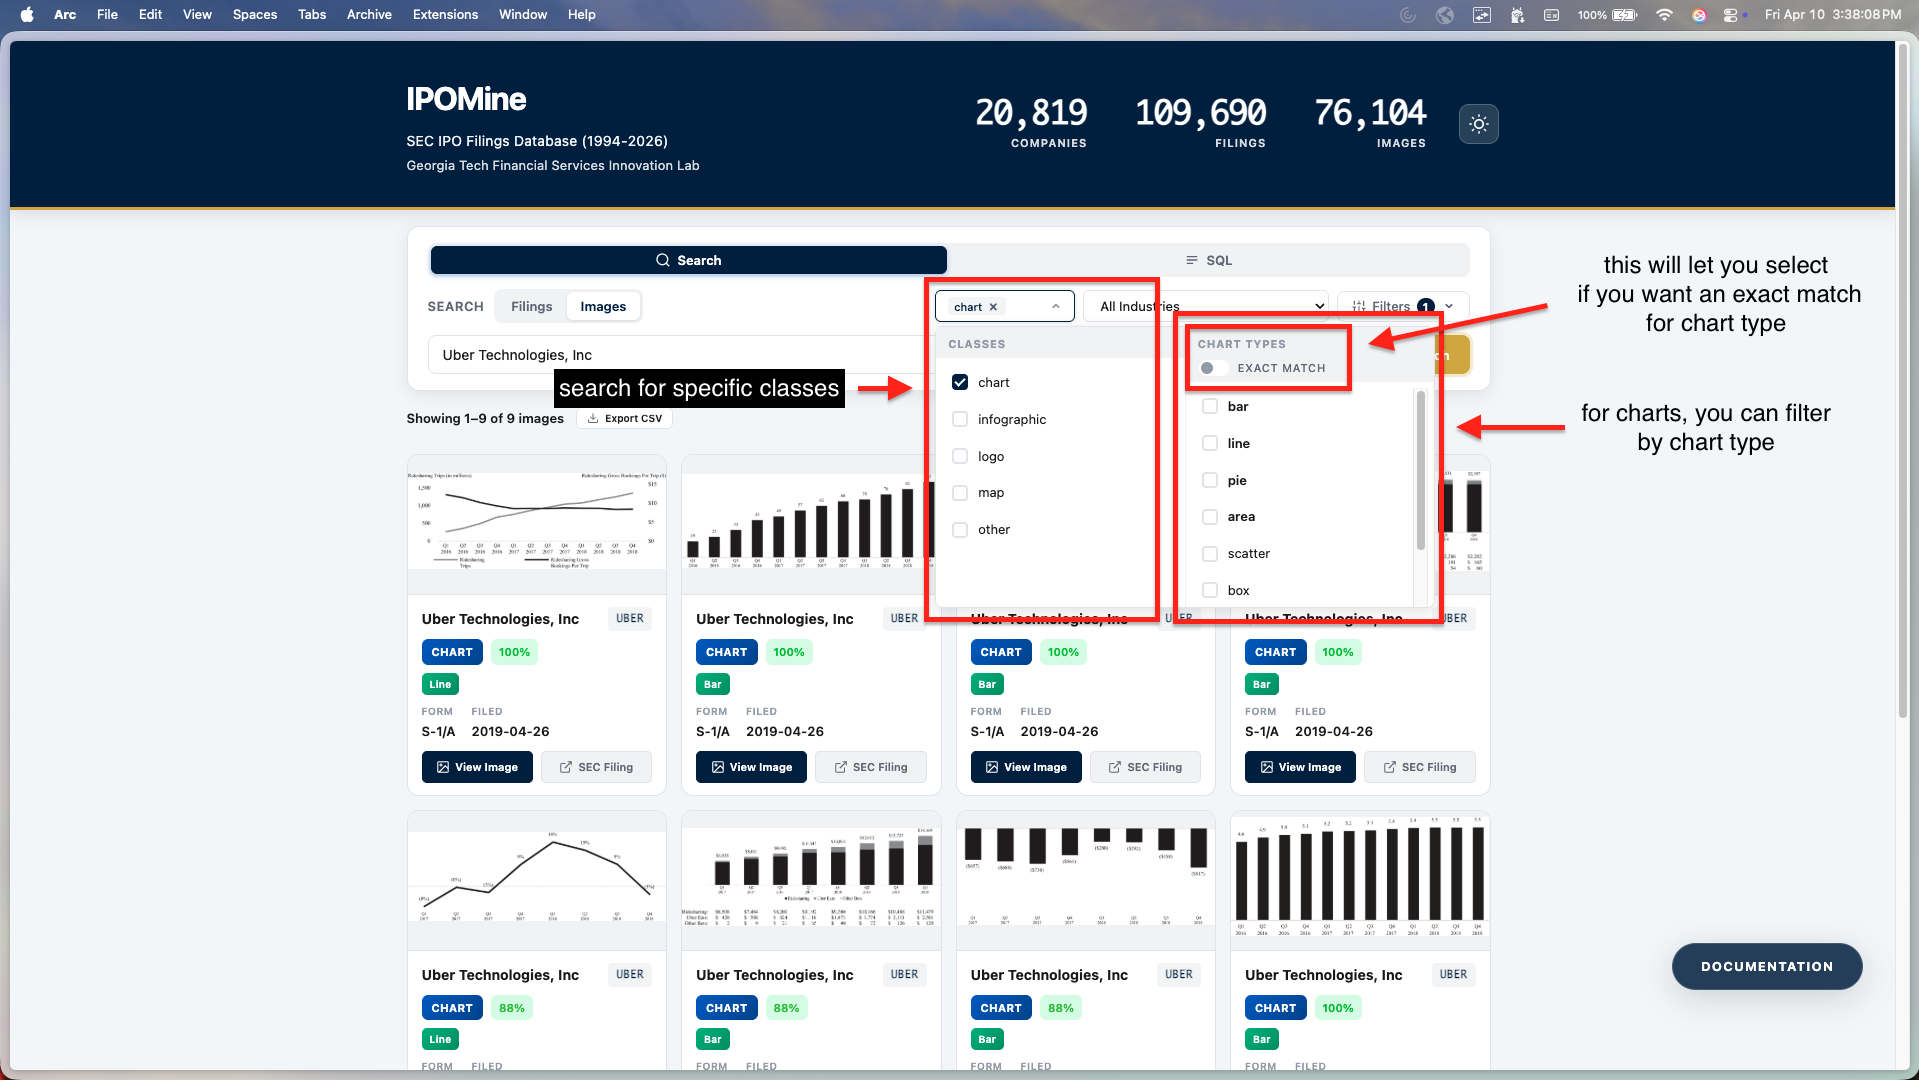Click the 20,819 Companies statistic

pos(1031,122)
